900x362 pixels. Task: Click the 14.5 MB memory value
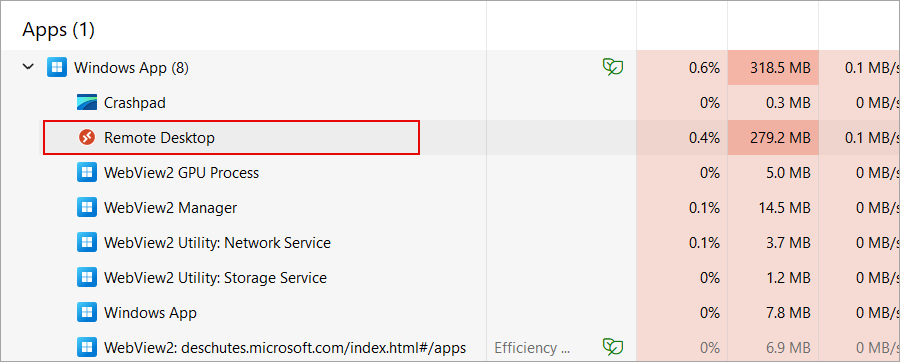click(x=784, y=208)
